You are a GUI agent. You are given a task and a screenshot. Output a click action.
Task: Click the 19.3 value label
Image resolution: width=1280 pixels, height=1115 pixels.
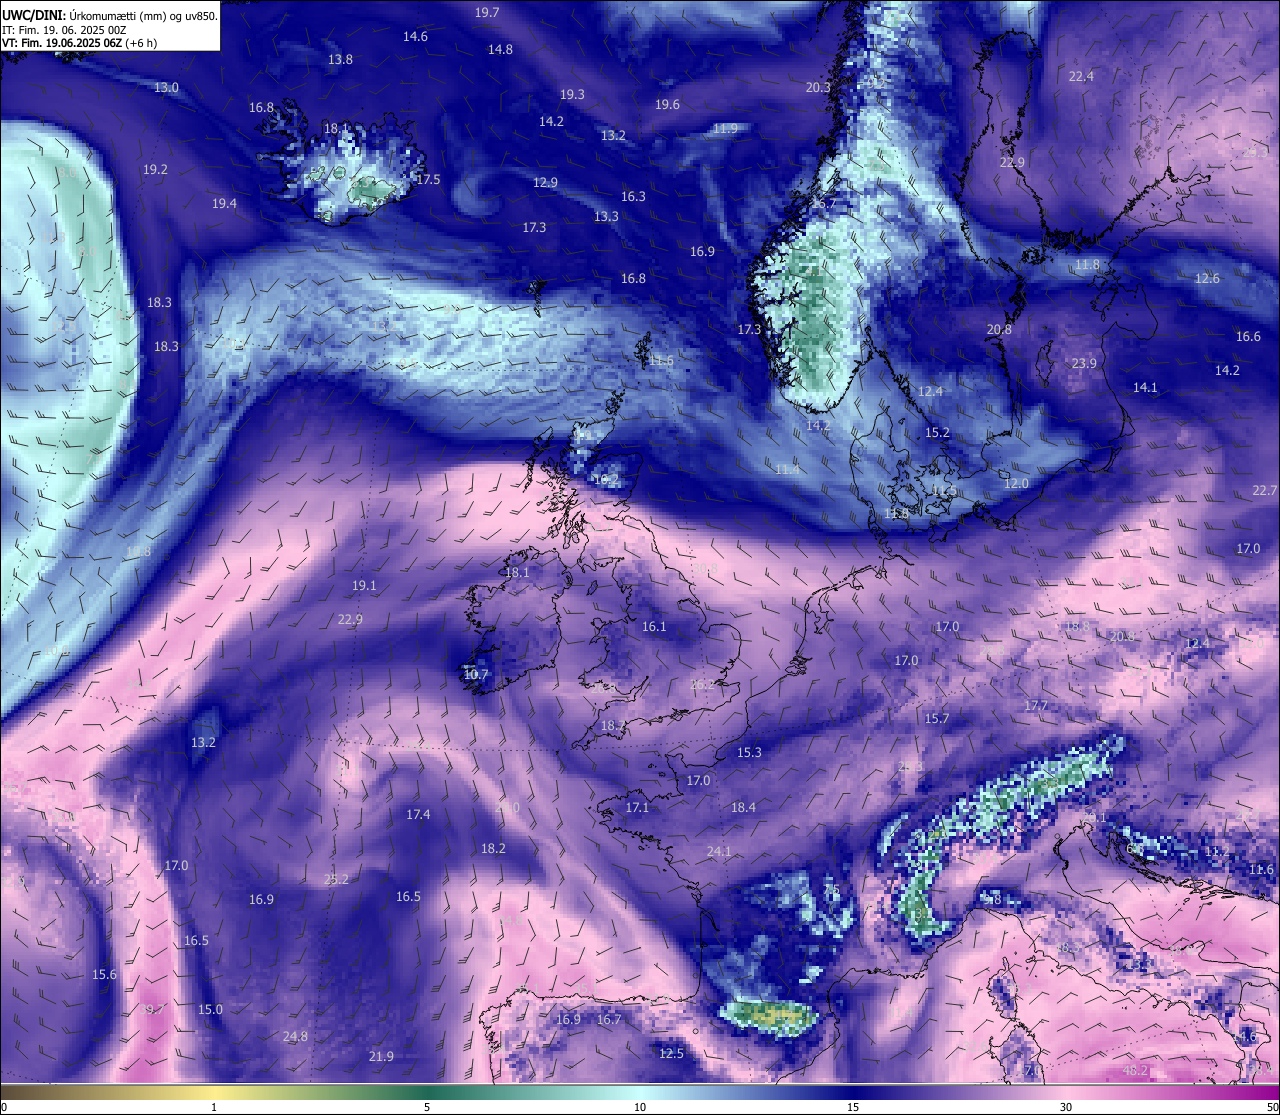click(x=572, y=94)
